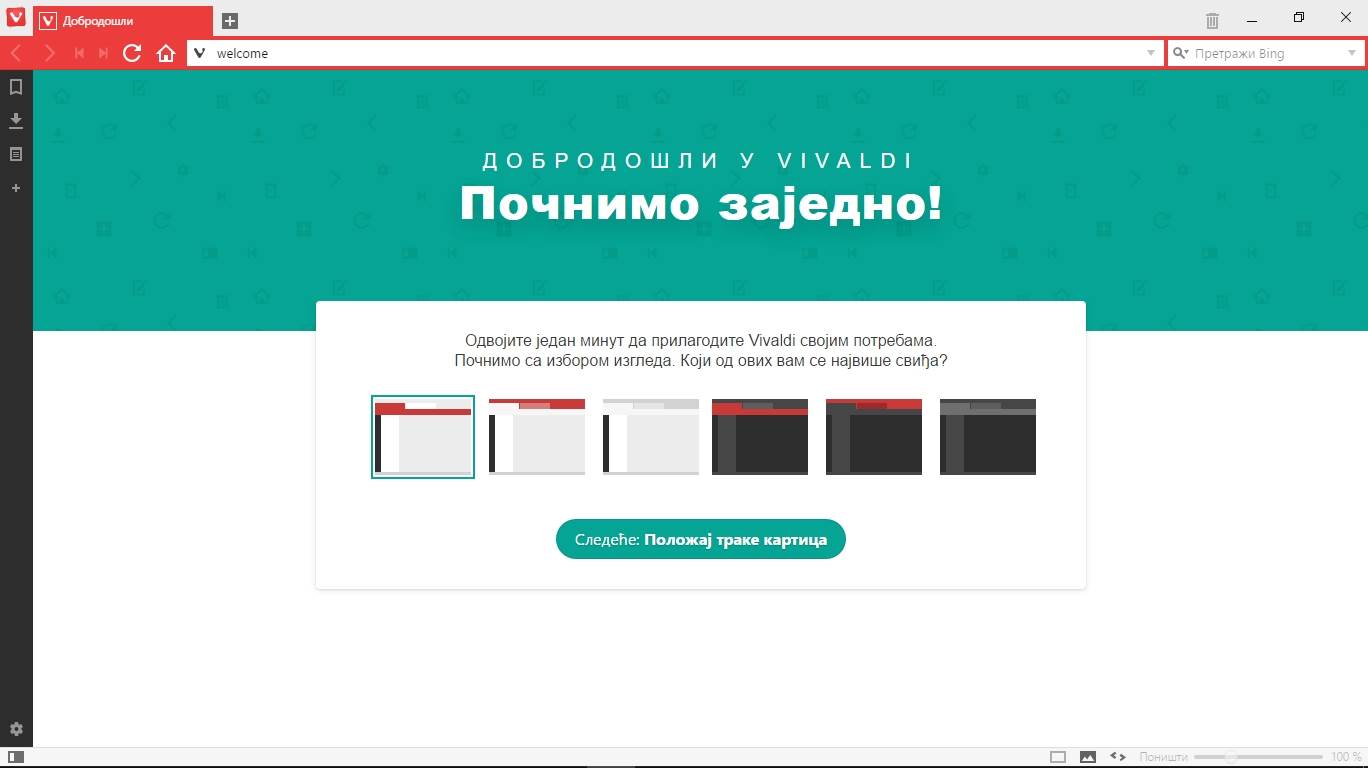The width and height of the screenshot is (1368, 768).
Task: Open the Vivaldi main menu icon
Action: tap(16, 19)
